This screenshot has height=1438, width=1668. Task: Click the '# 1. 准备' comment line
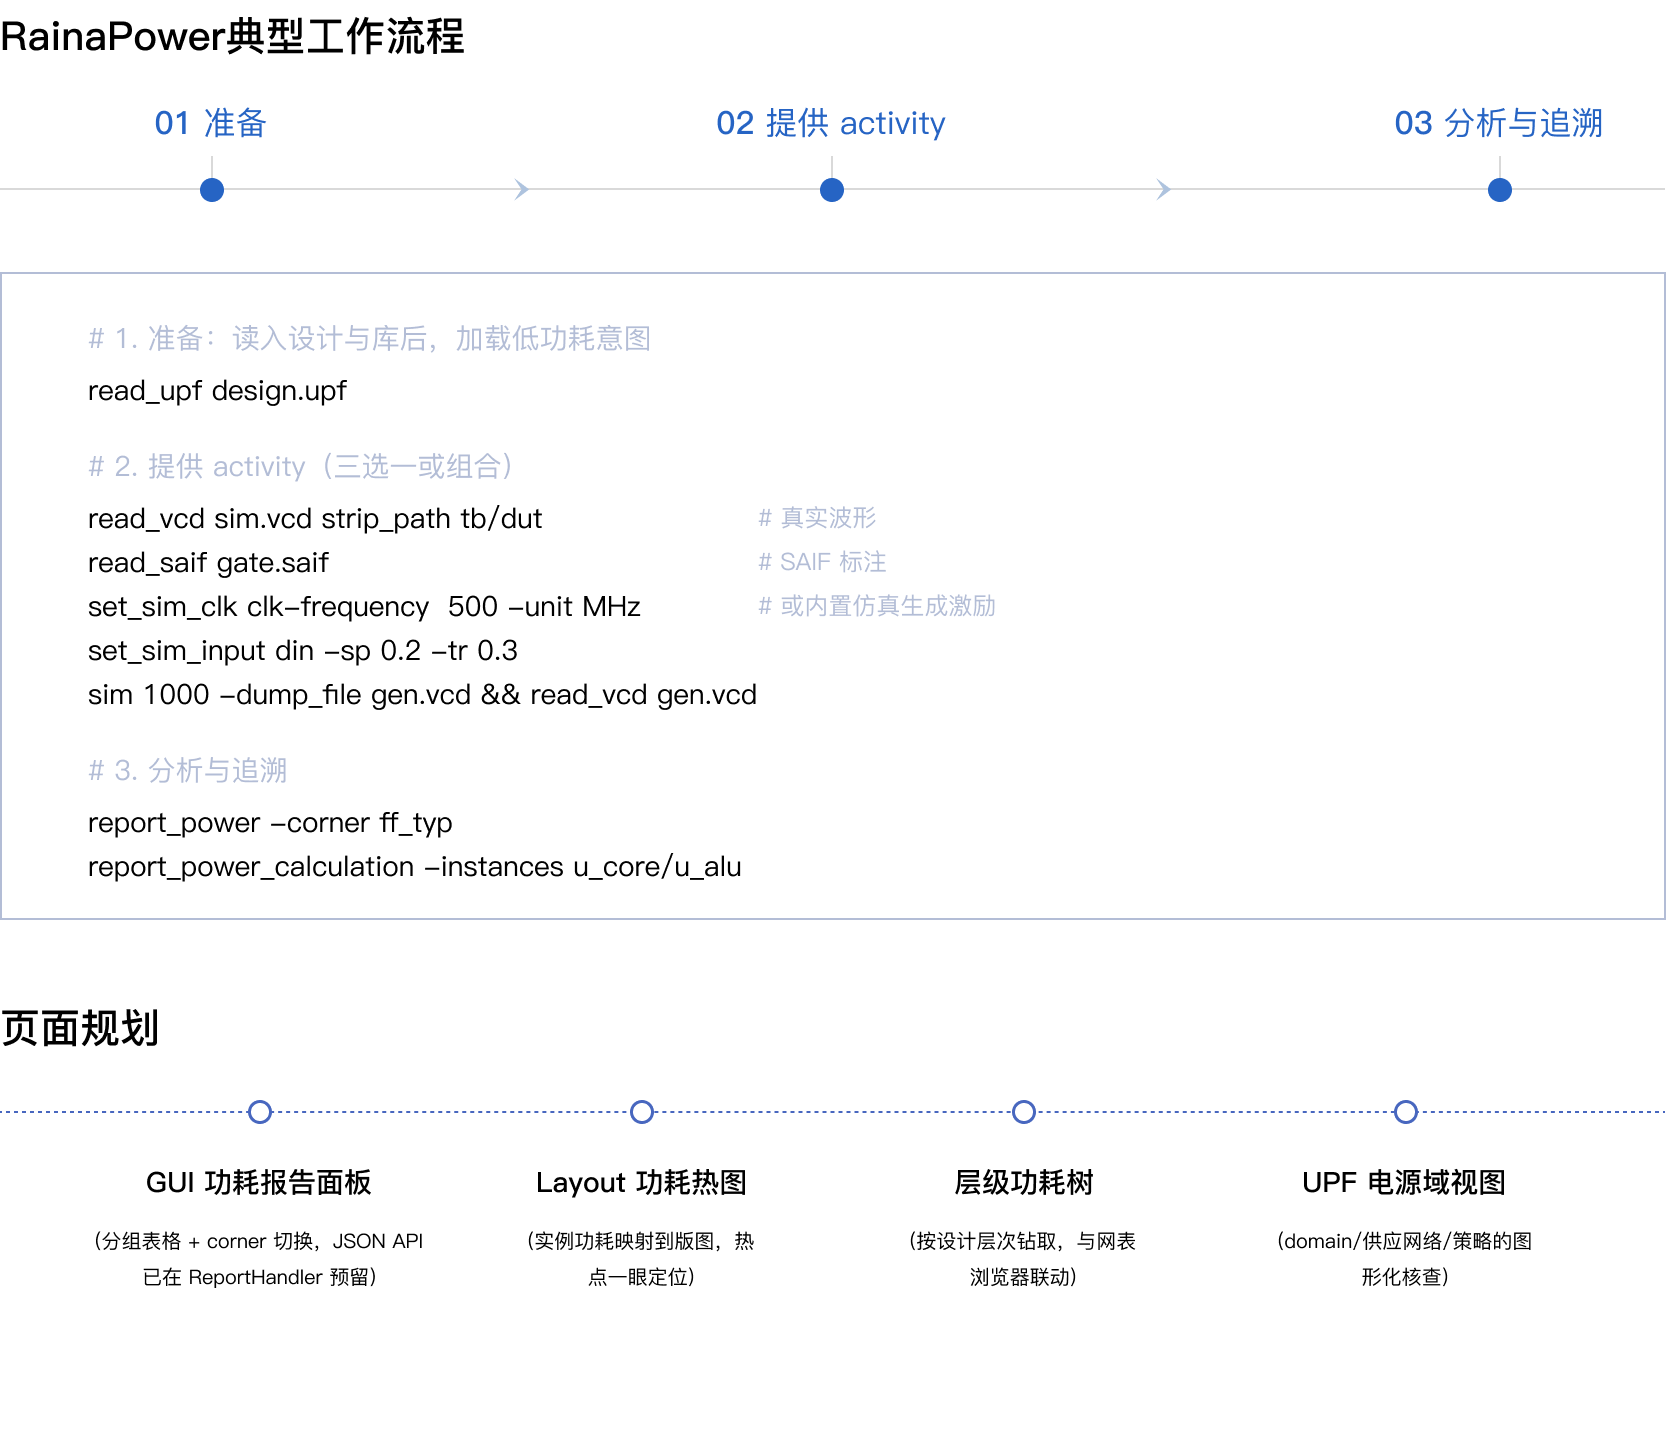(x=370, y=339)
